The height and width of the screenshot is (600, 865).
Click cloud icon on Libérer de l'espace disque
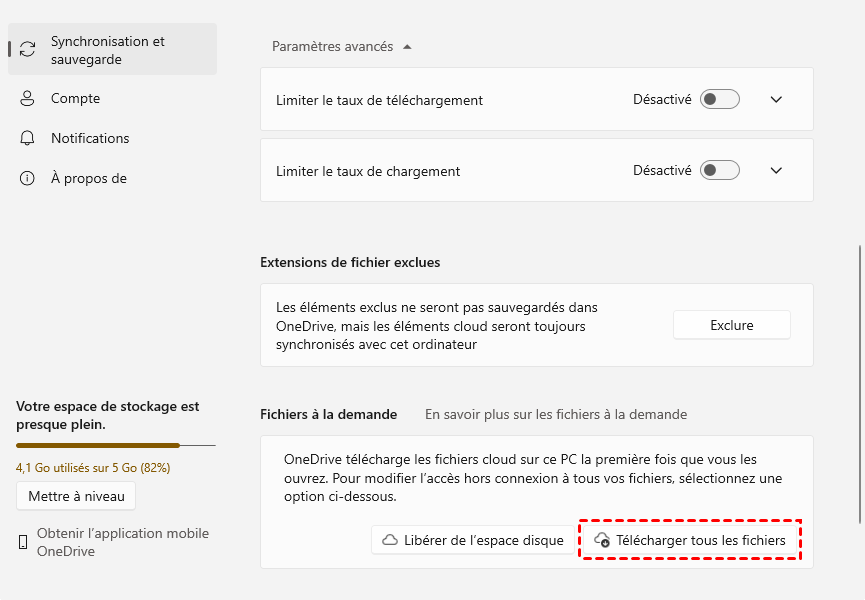(390, 540)
